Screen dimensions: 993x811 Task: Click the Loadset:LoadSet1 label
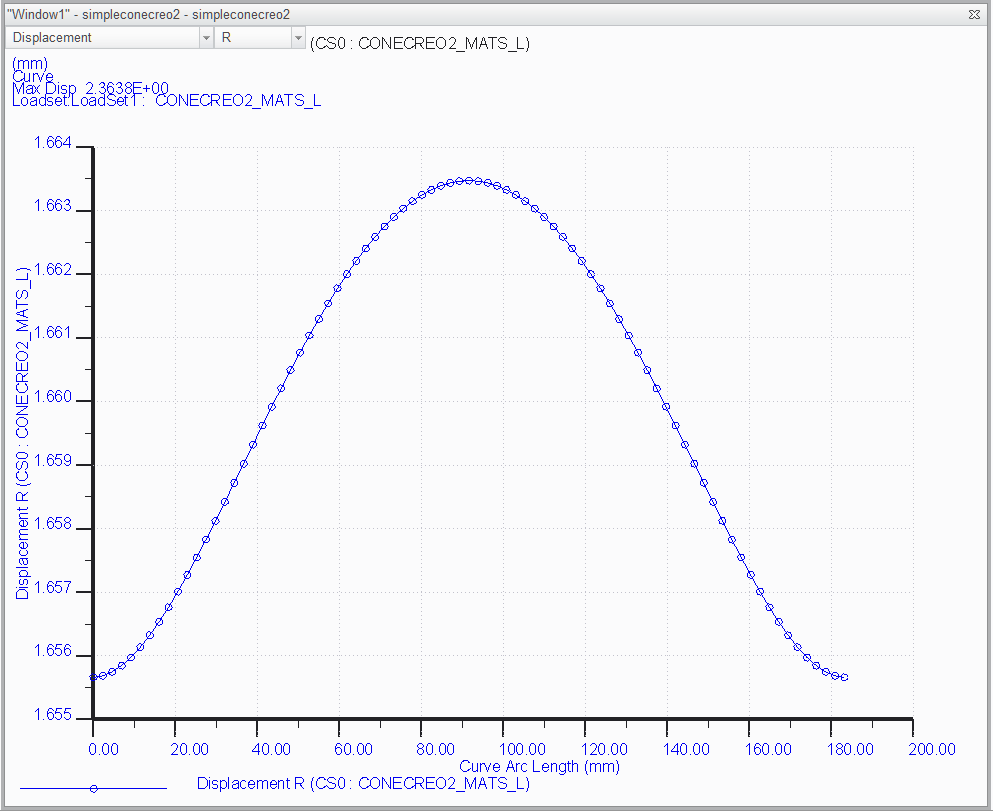[167, 101]
